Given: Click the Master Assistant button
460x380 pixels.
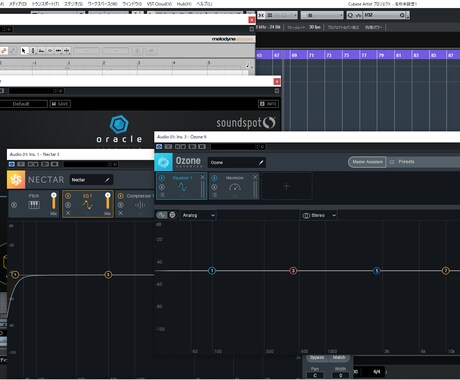Looking at the screenshot, I should pyautogui.click(x=367, y=162).
